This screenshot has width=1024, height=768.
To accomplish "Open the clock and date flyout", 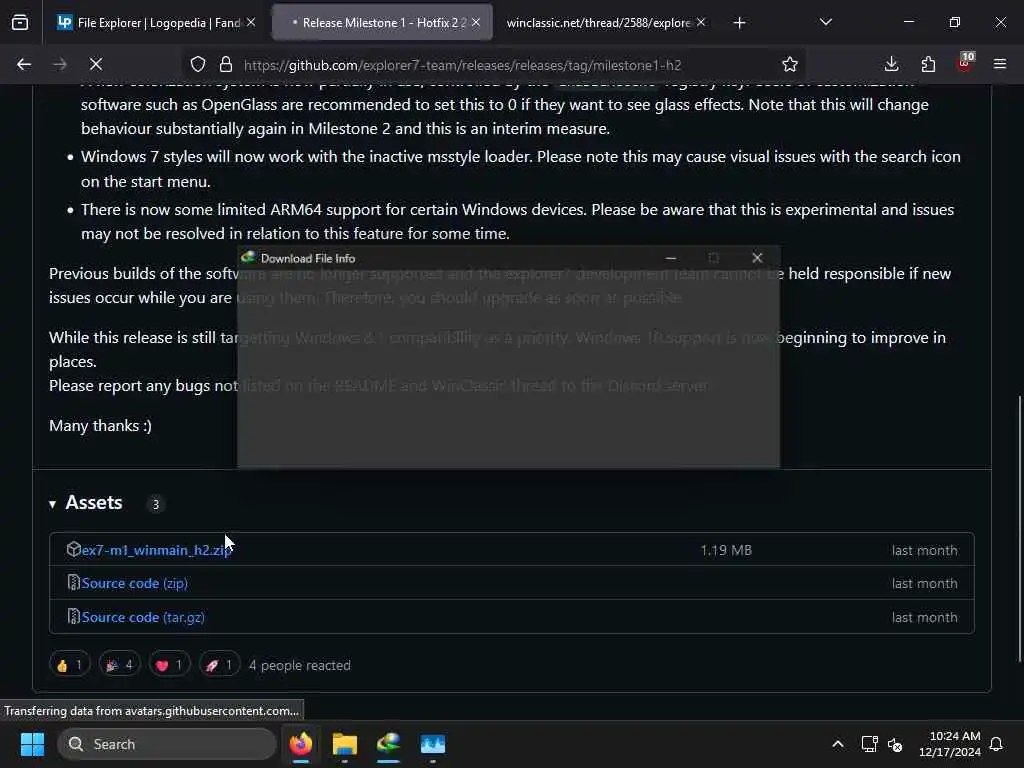I will click(950, 744).
